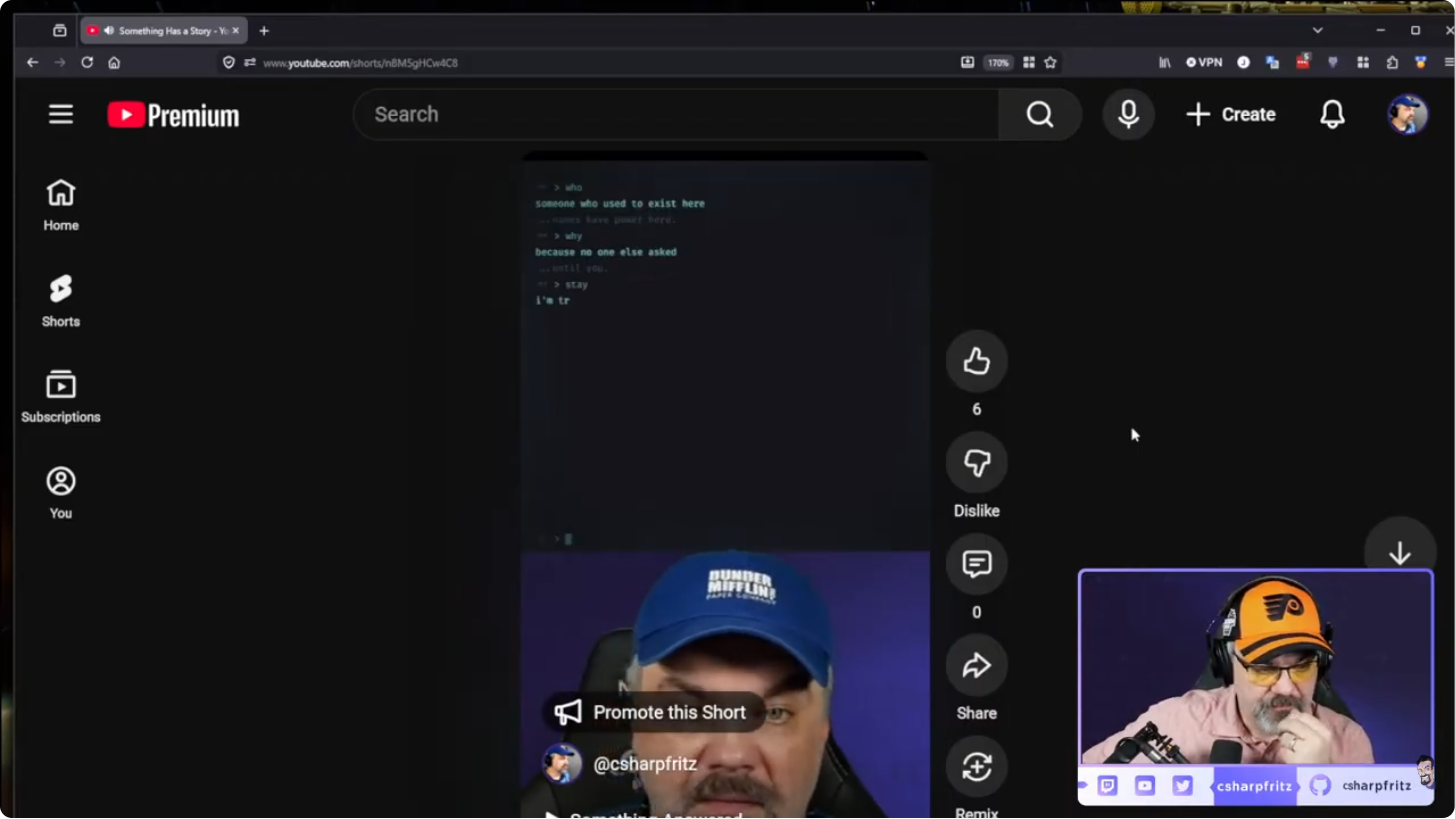
Task: Go to Shorts in sidebar
Action: [61, 301]
